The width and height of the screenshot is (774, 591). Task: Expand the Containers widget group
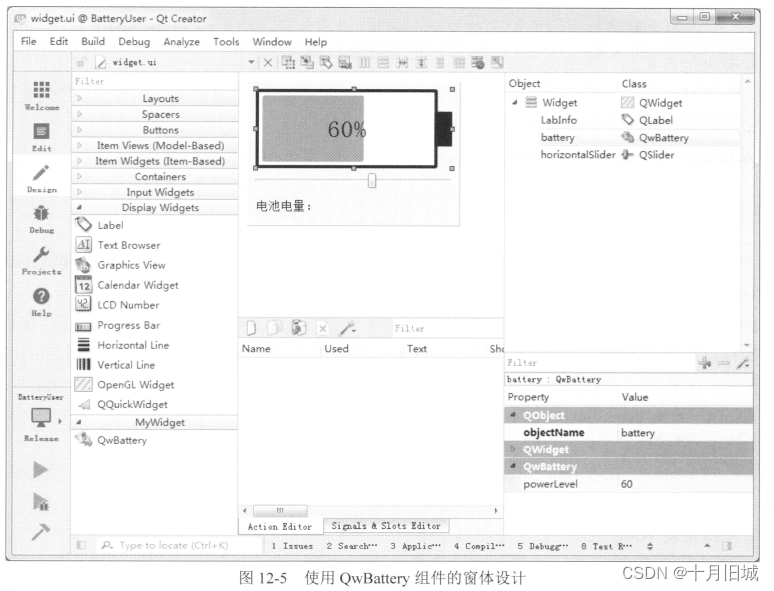pos(79,176)
